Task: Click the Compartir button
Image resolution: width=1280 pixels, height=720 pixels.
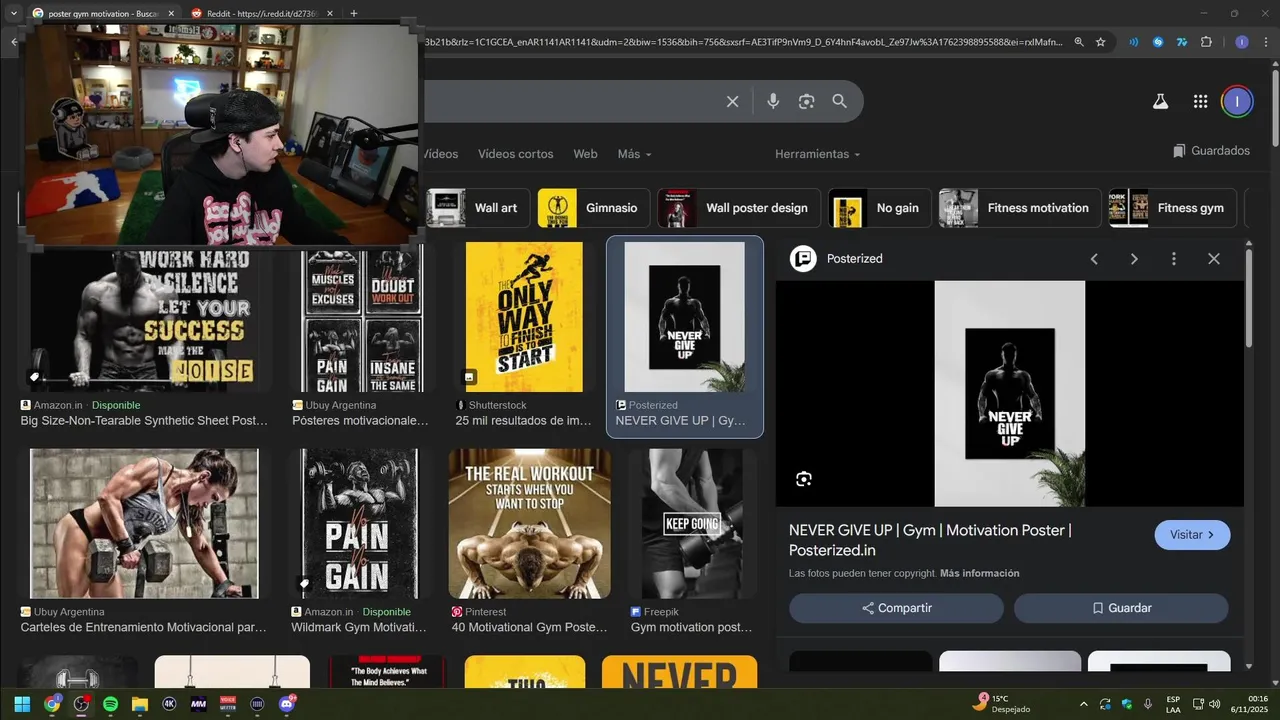Action: [896, 608]
